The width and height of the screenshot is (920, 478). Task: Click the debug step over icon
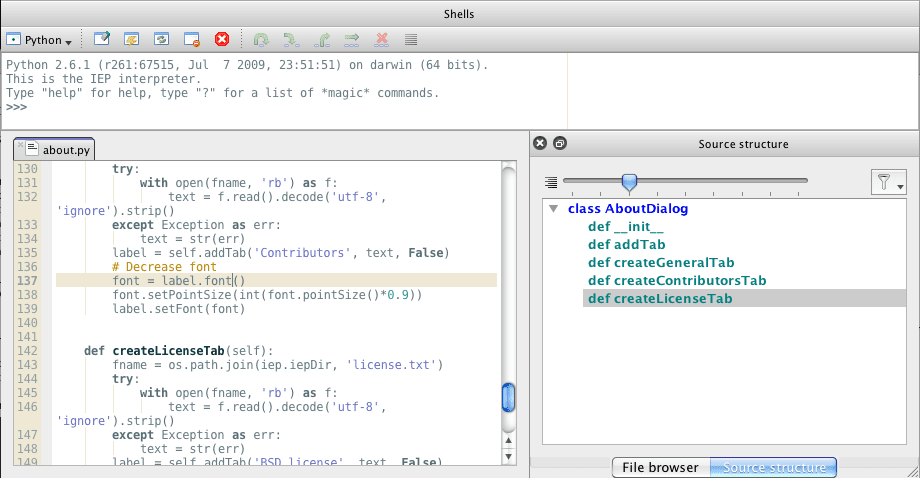(261, 40)
